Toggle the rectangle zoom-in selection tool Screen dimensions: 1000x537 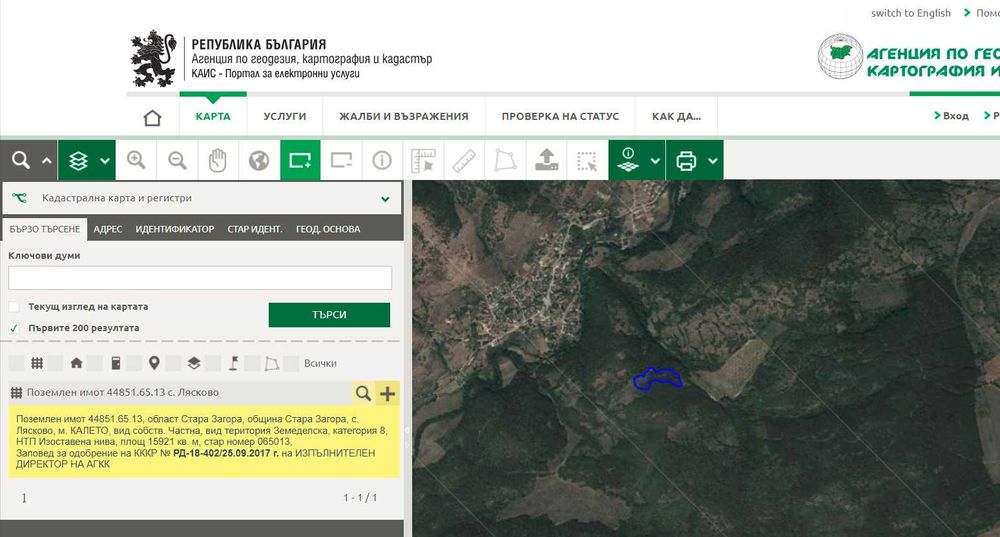(x=300, y=160)
